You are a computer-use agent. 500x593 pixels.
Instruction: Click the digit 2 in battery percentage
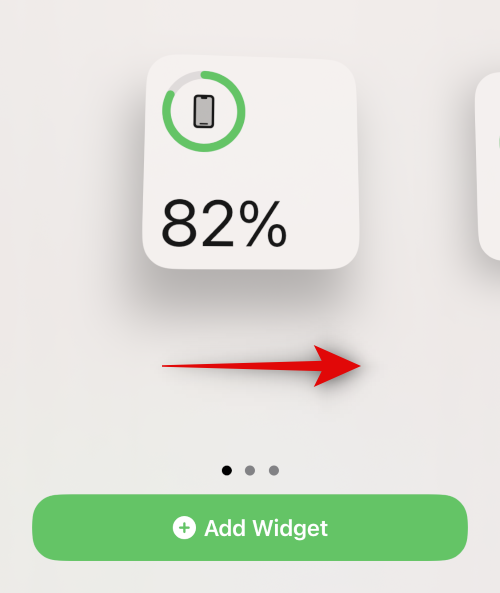click(x=218, y=224)
